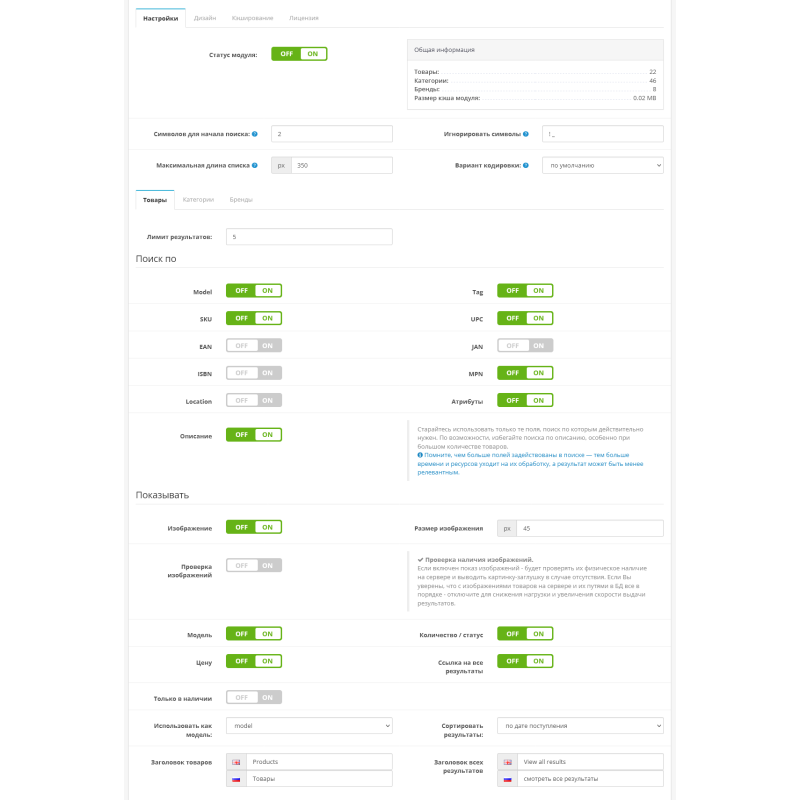Switch to the 'Дизайн' tab
Screen dimensions: 800x800
(204, 18)
